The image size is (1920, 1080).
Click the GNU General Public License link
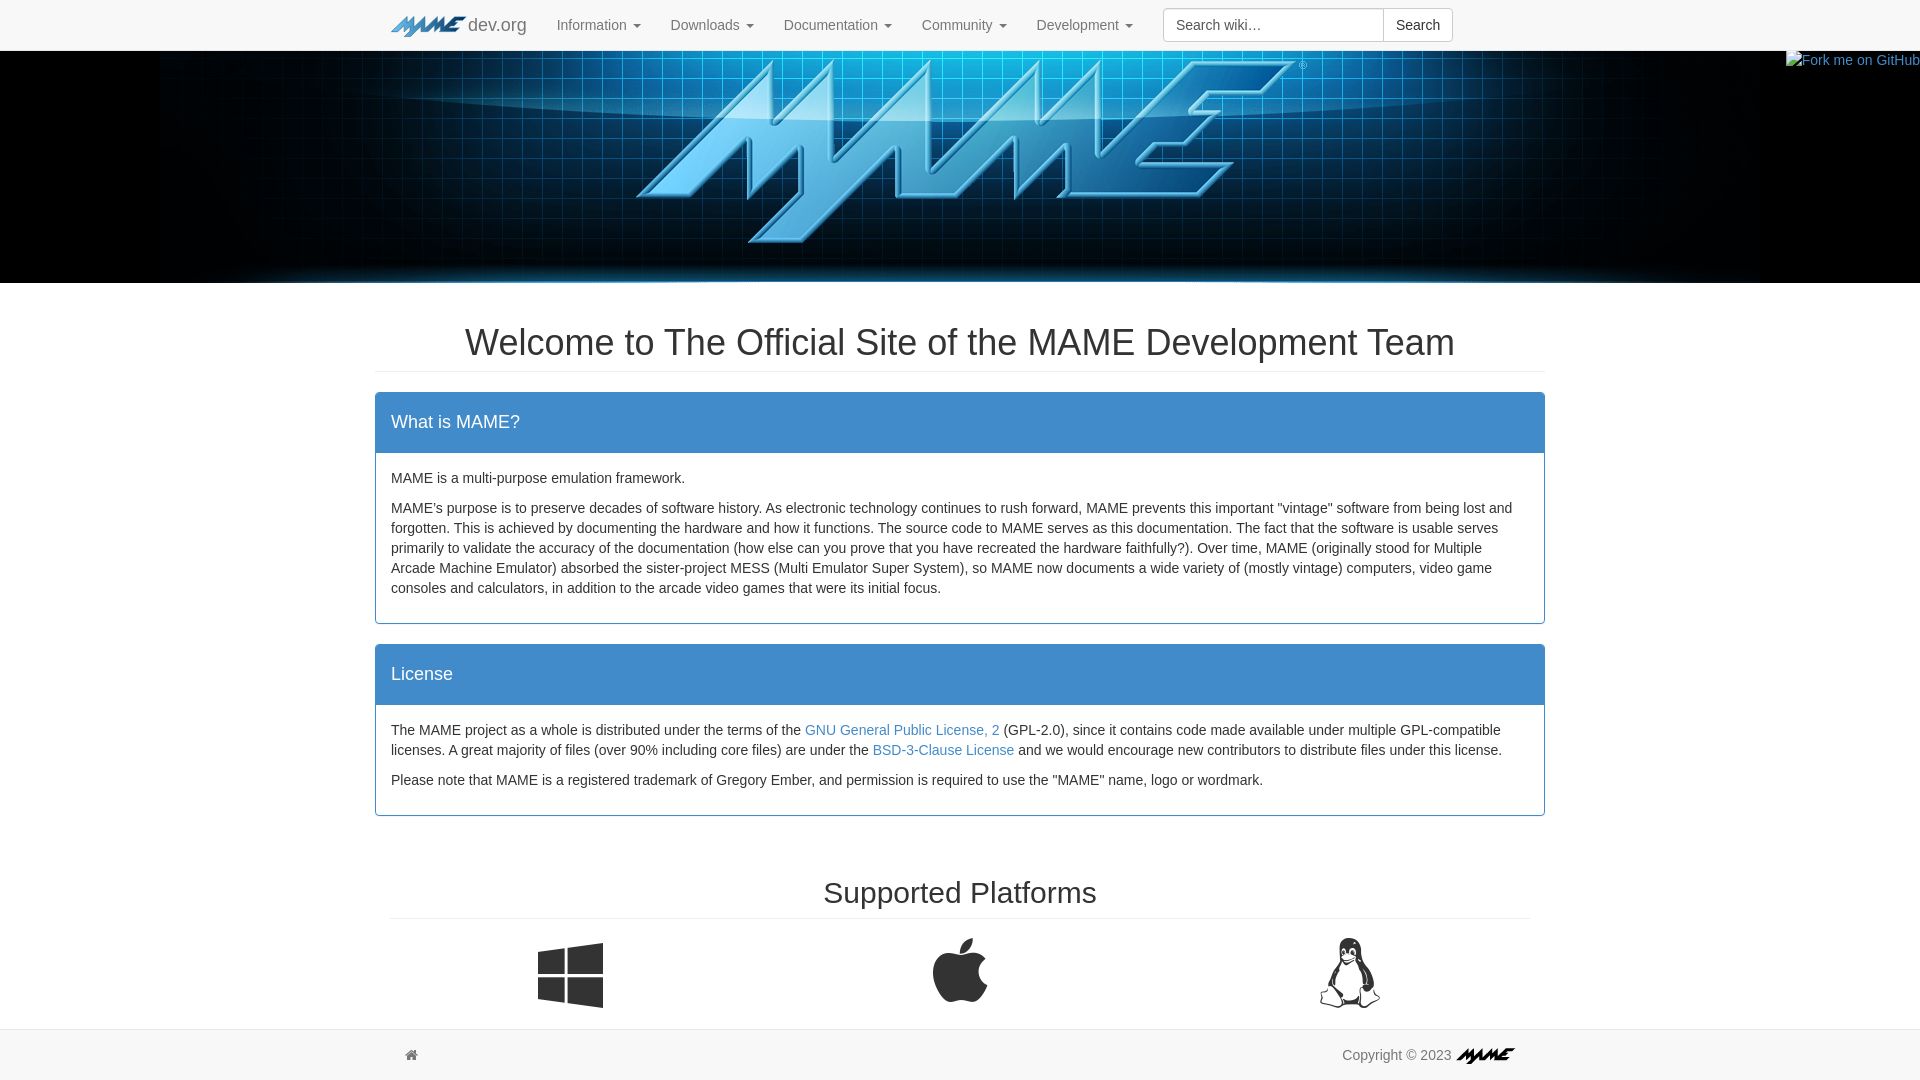tap(901, 729)
